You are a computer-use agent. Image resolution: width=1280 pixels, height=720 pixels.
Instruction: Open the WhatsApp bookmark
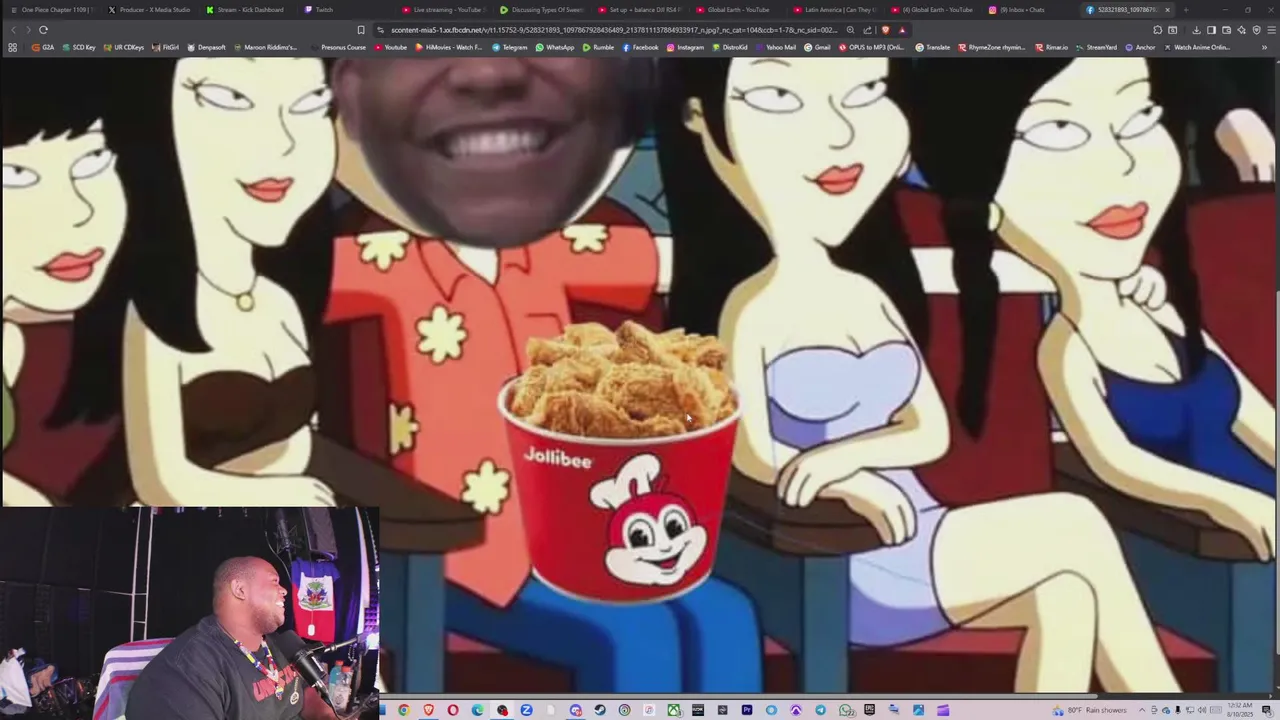coord(555,47)
